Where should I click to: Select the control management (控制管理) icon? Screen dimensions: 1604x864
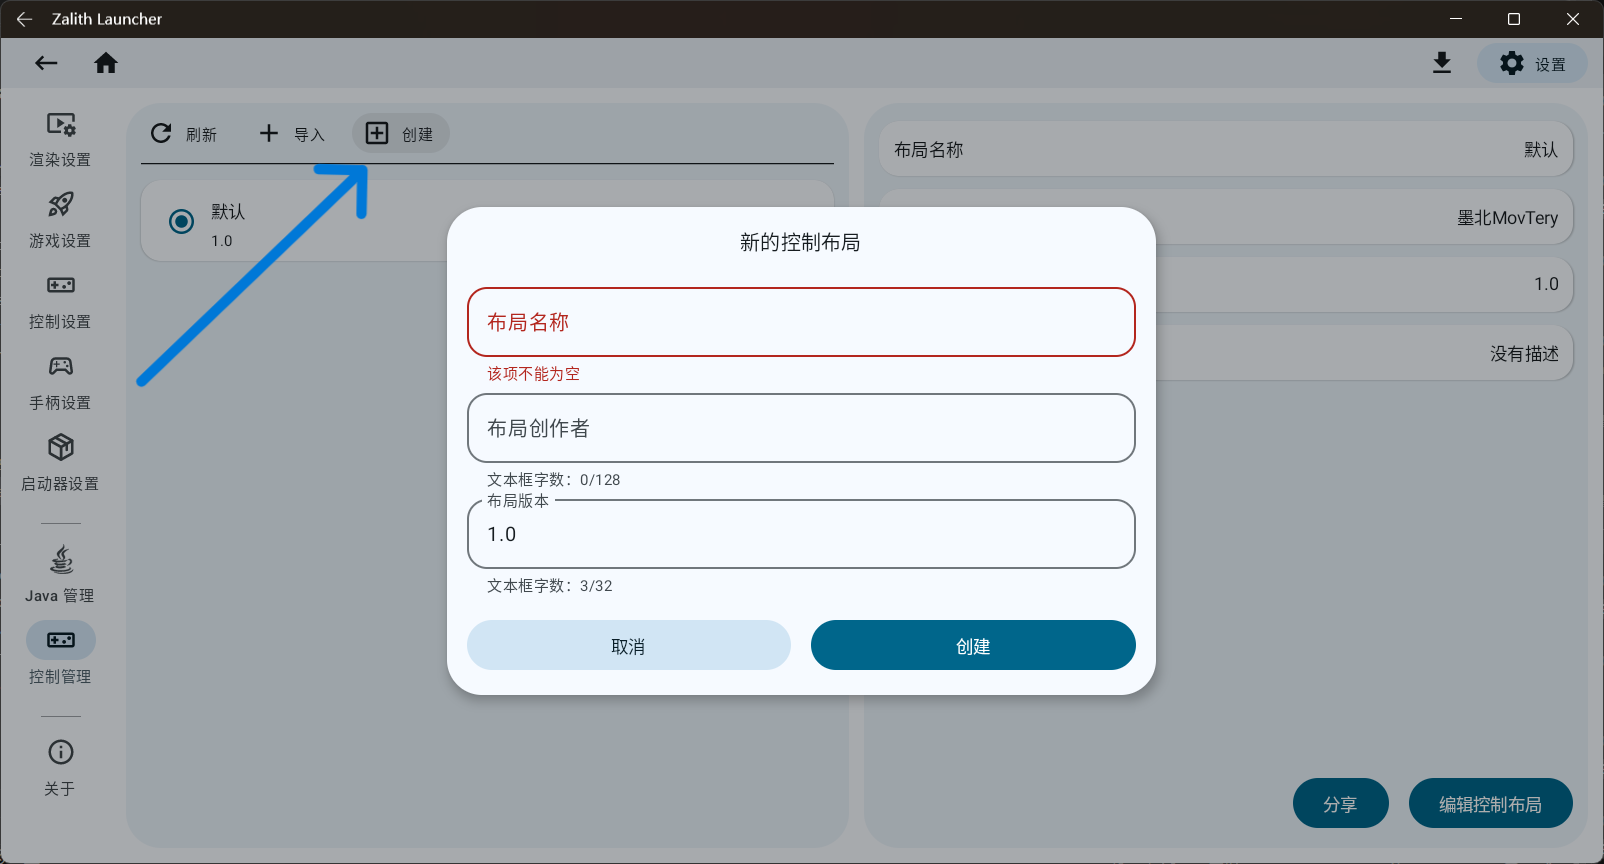(x=60, y=641)
